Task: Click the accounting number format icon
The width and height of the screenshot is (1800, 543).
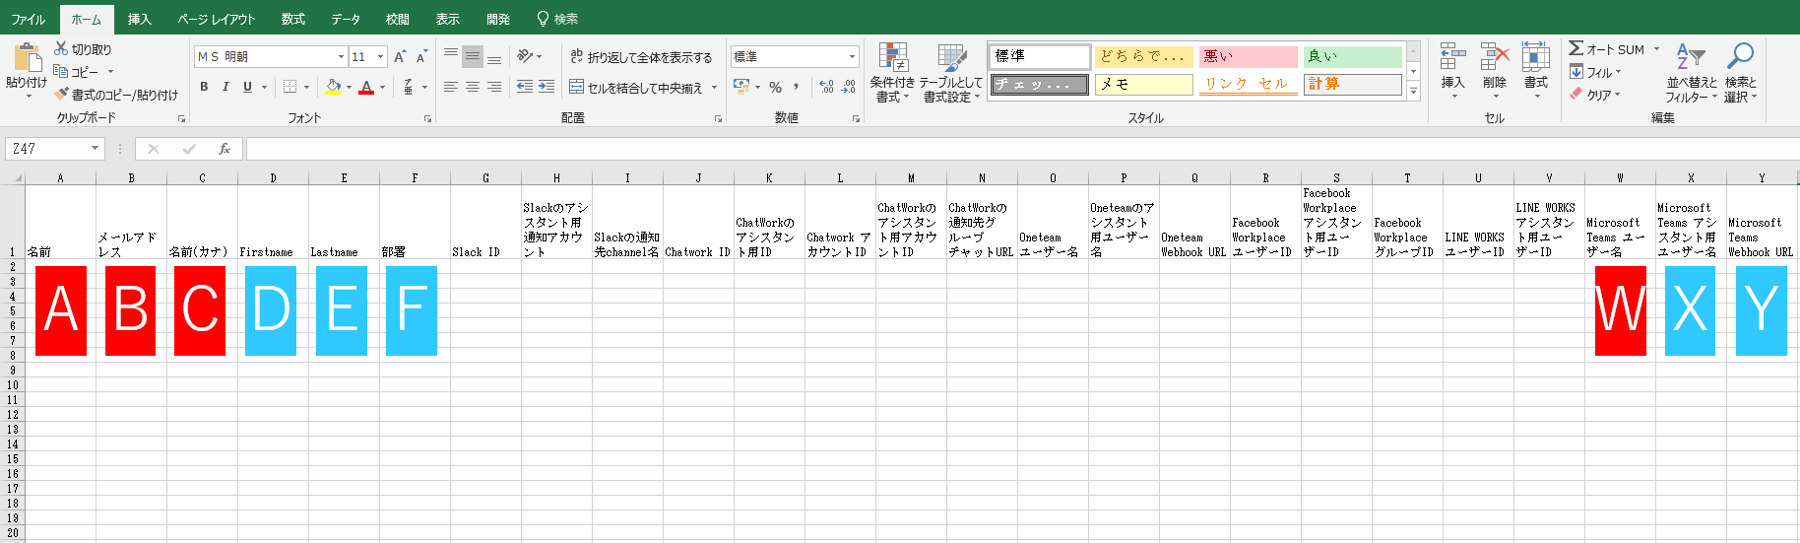Action: pos(742,87)
